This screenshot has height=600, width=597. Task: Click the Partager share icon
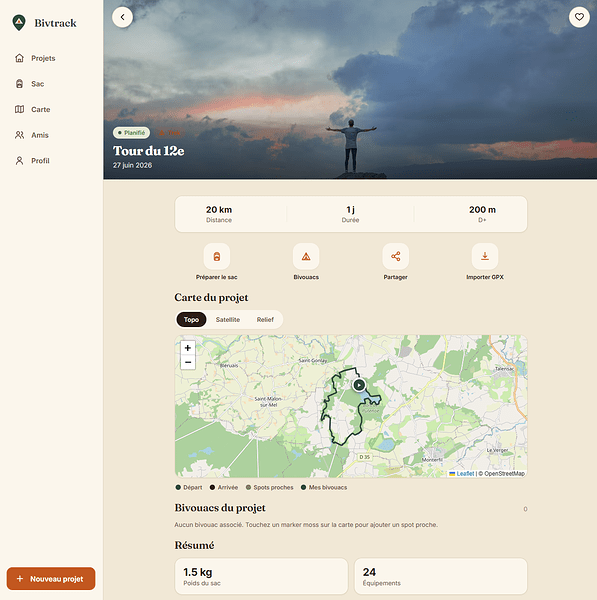[x=396, y=256]
